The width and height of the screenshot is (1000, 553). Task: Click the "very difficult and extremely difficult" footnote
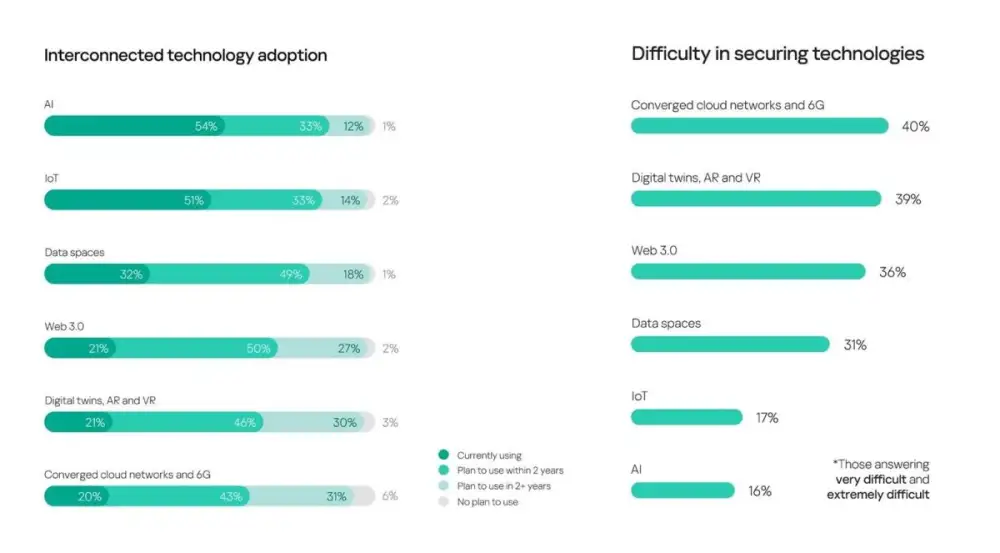(x=879, y=480)
